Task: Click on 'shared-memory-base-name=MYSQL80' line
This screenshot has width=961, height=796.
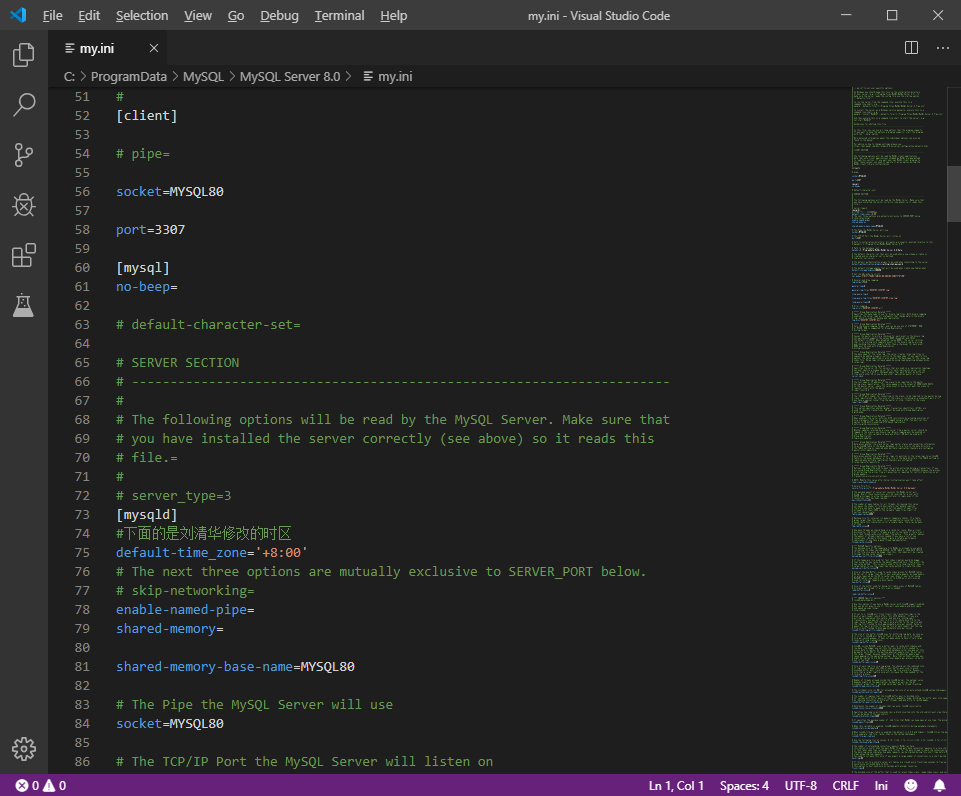Action: [235, 667]
